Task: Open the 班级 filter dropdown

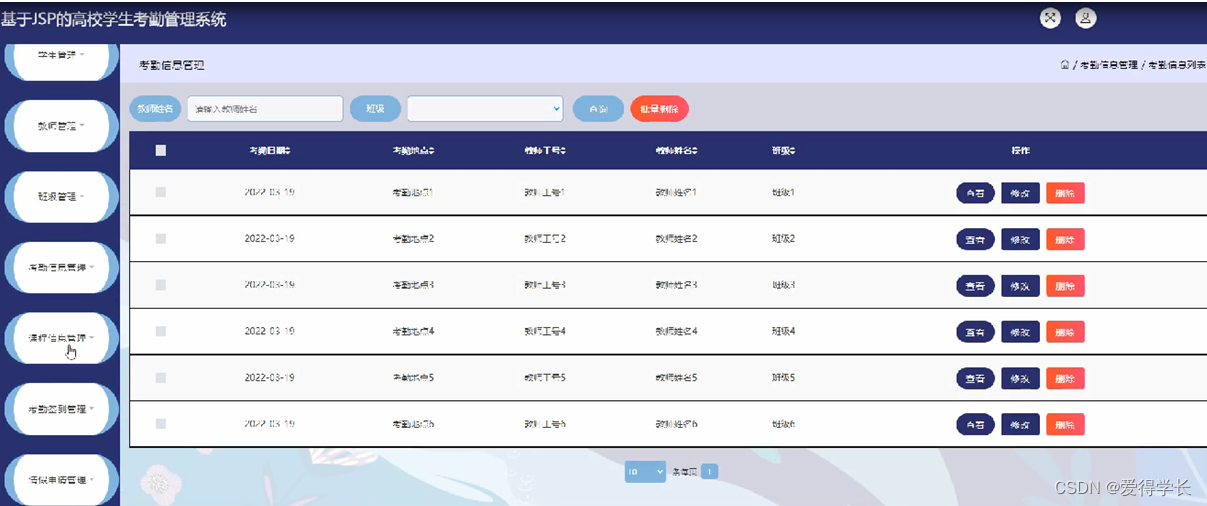Action: [485, 108]
